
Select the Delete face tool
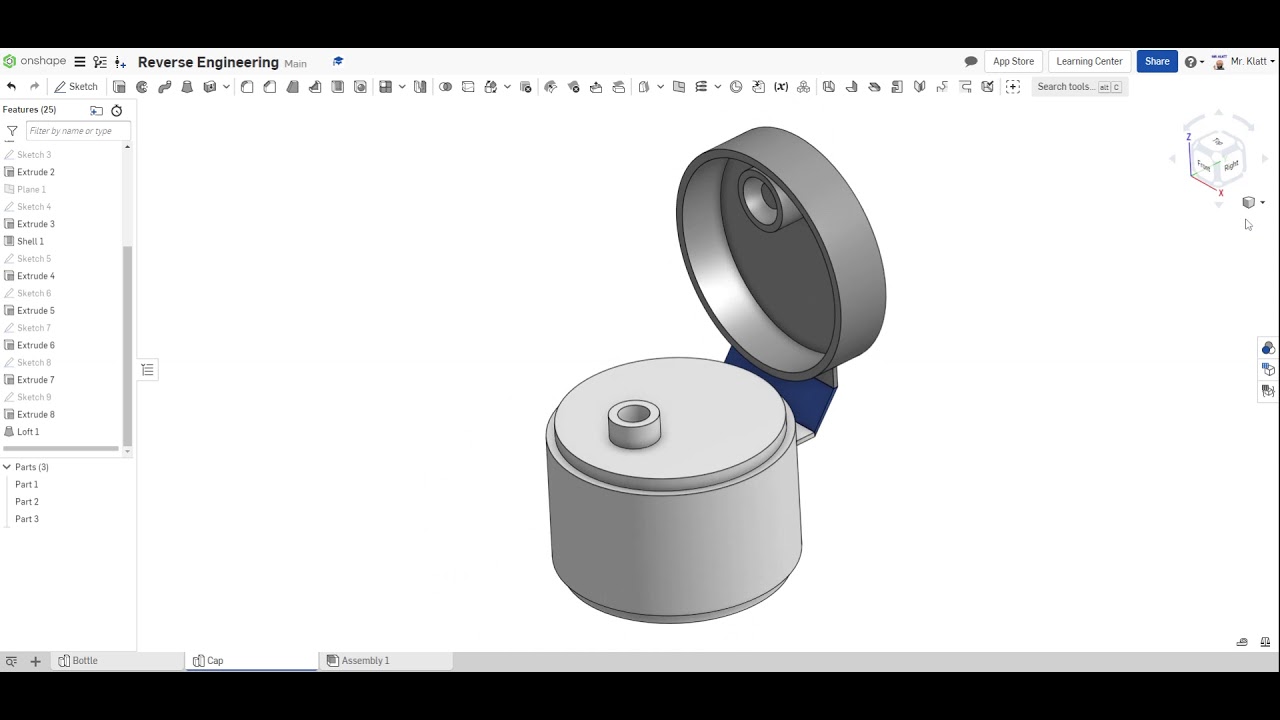[574, 87]
